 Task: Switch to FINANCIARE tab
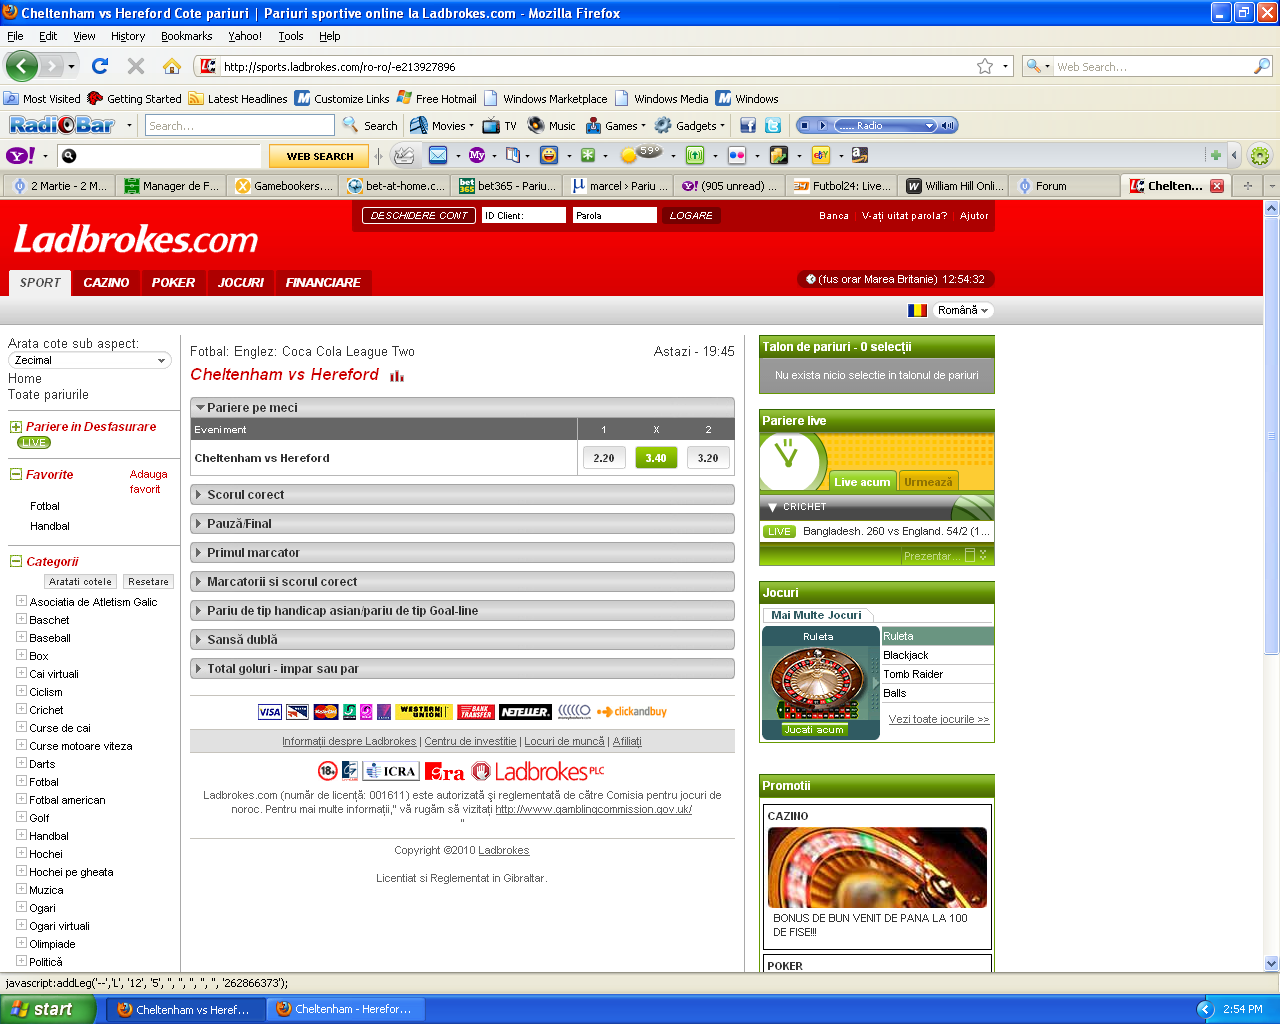323,283
